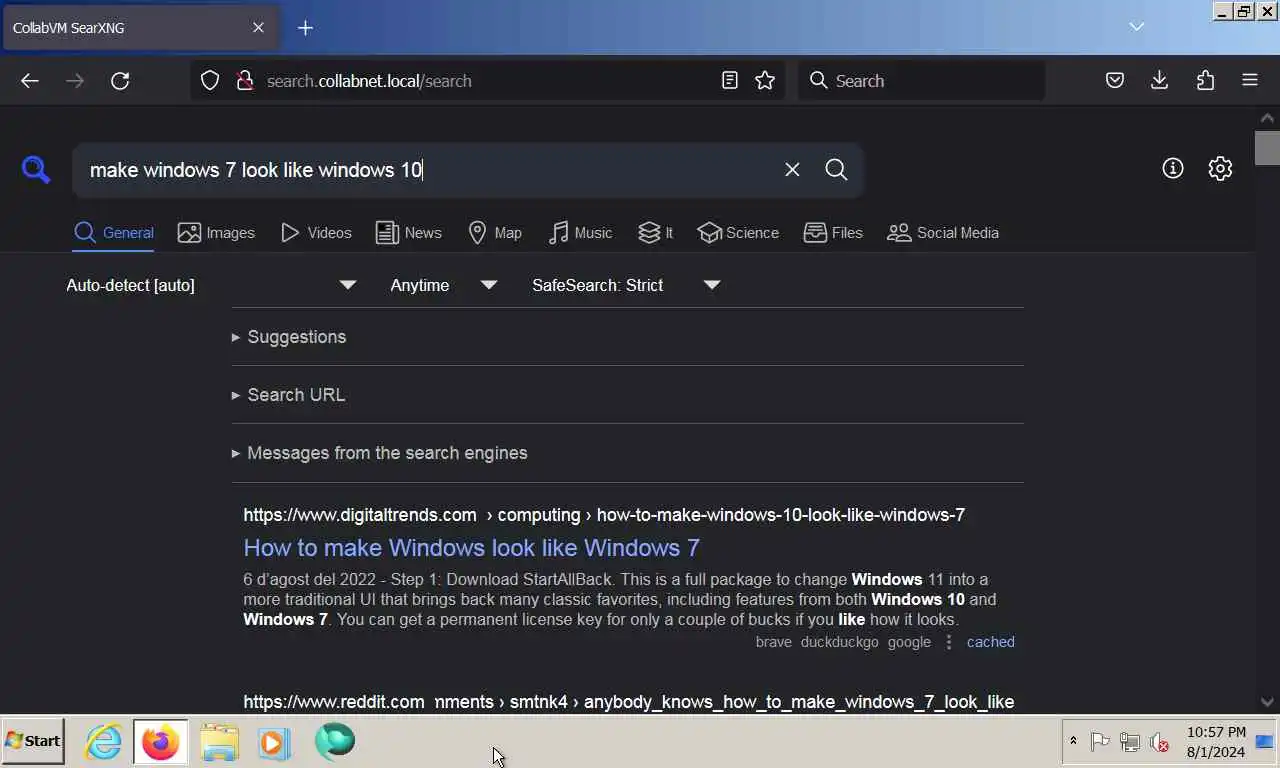
Task: Switch to the Images category
Action: click(x=216, y=233)
